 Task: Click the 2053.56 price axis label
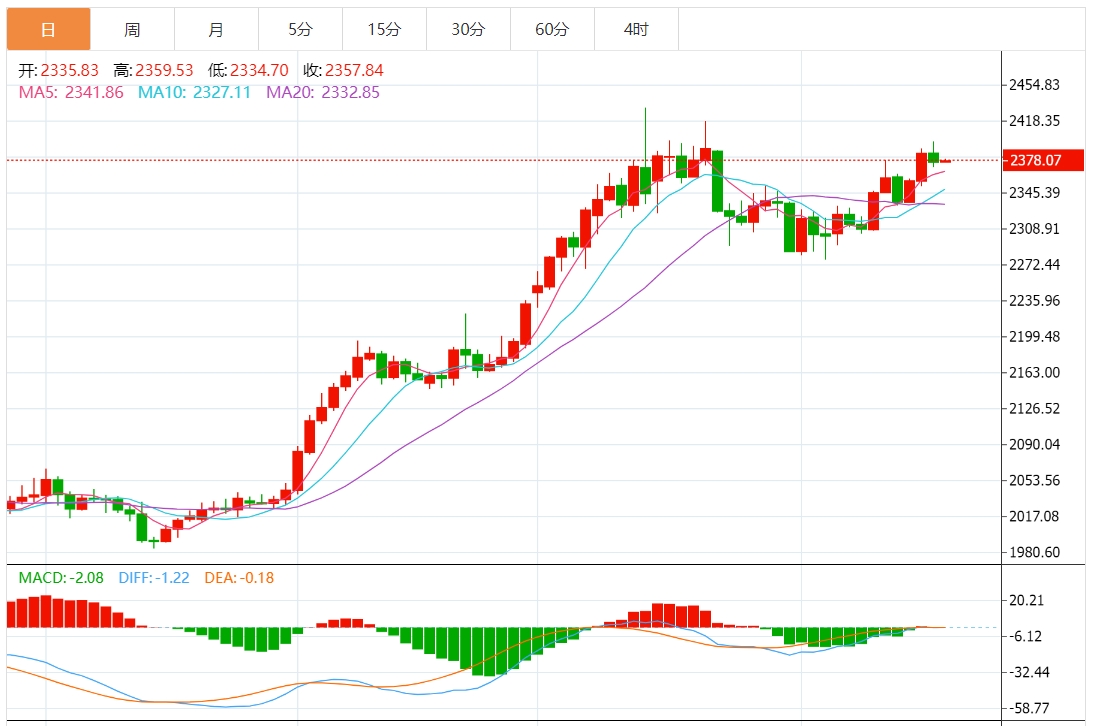pyautogui.click(x=1034, y=480)
